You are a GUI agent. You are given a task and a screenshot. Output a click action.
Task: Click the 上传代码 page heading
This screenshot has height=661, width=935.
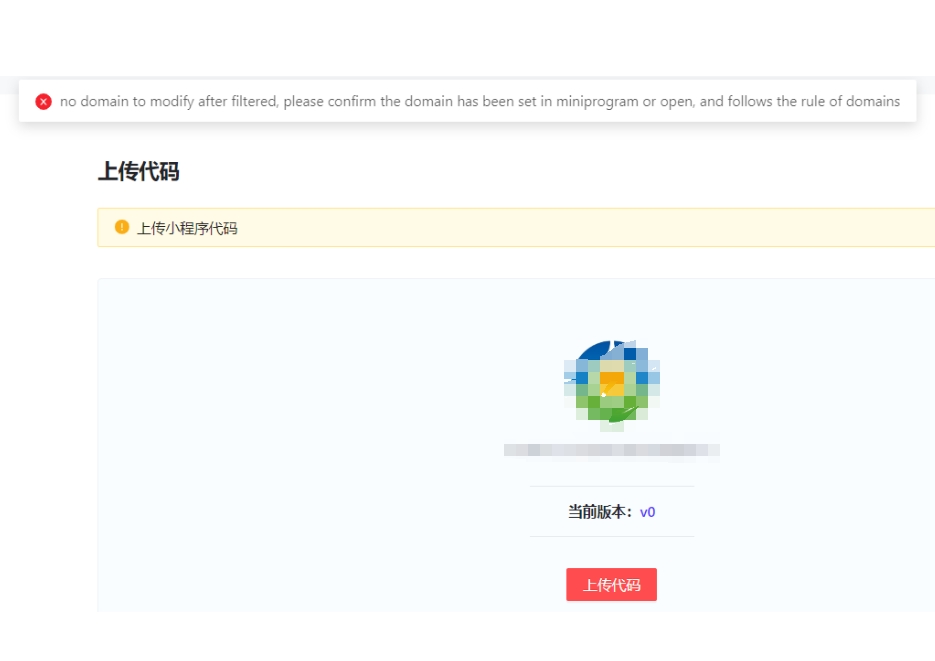point(138,172)
